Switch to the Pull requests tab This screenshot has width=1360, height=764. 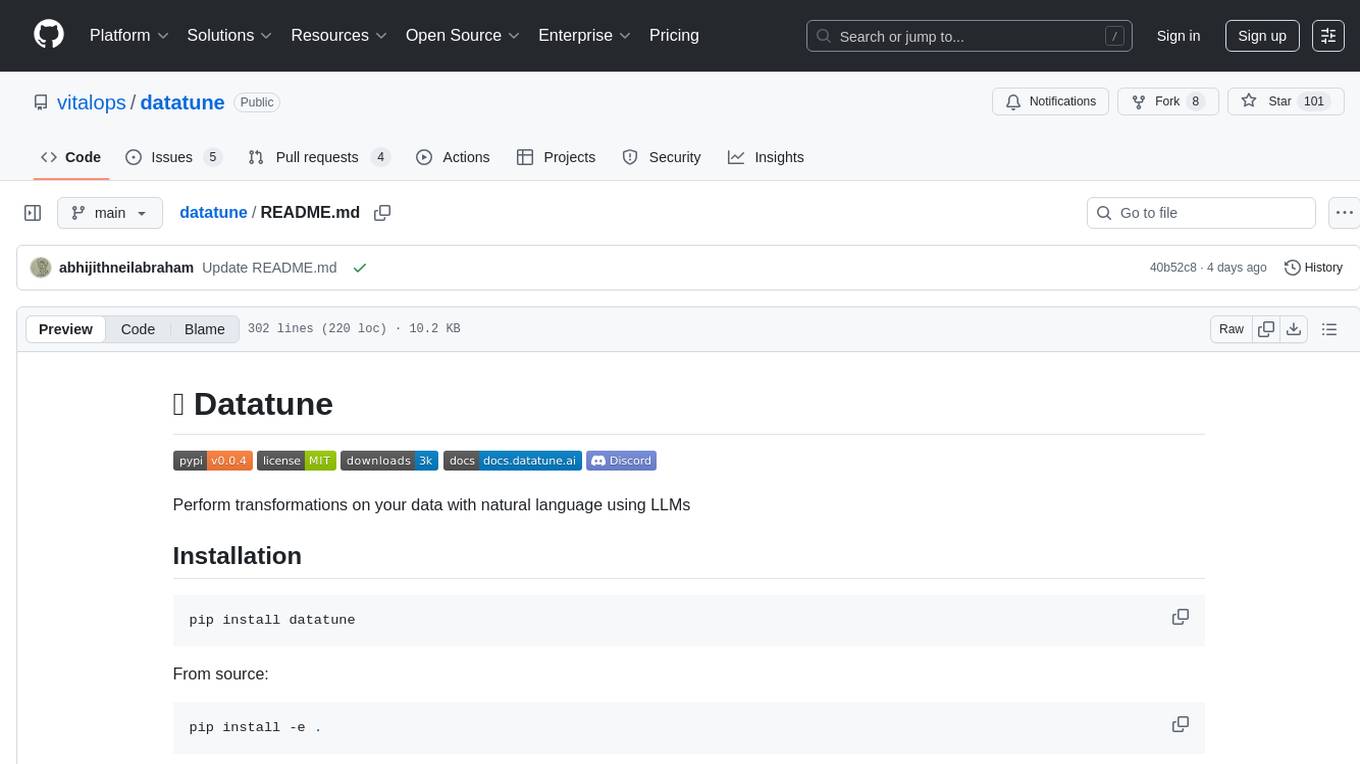318,157
